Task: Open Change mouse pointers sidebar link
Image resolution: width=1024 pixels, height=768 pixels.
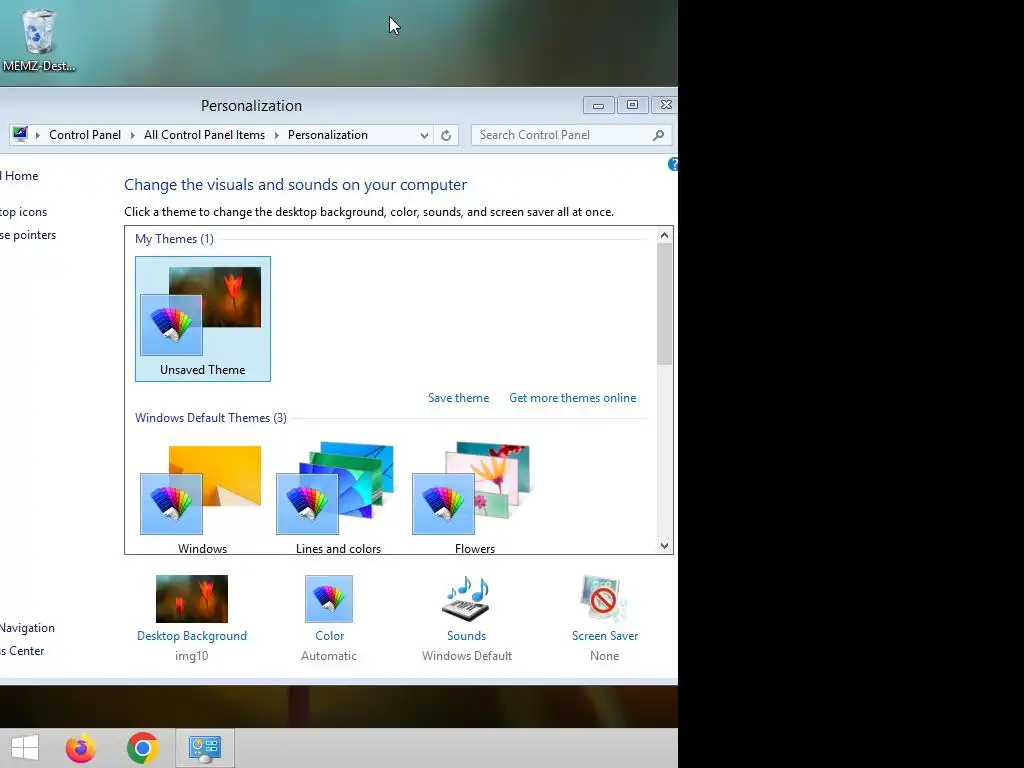Action: pyautogui.click(x=28, y=235)
